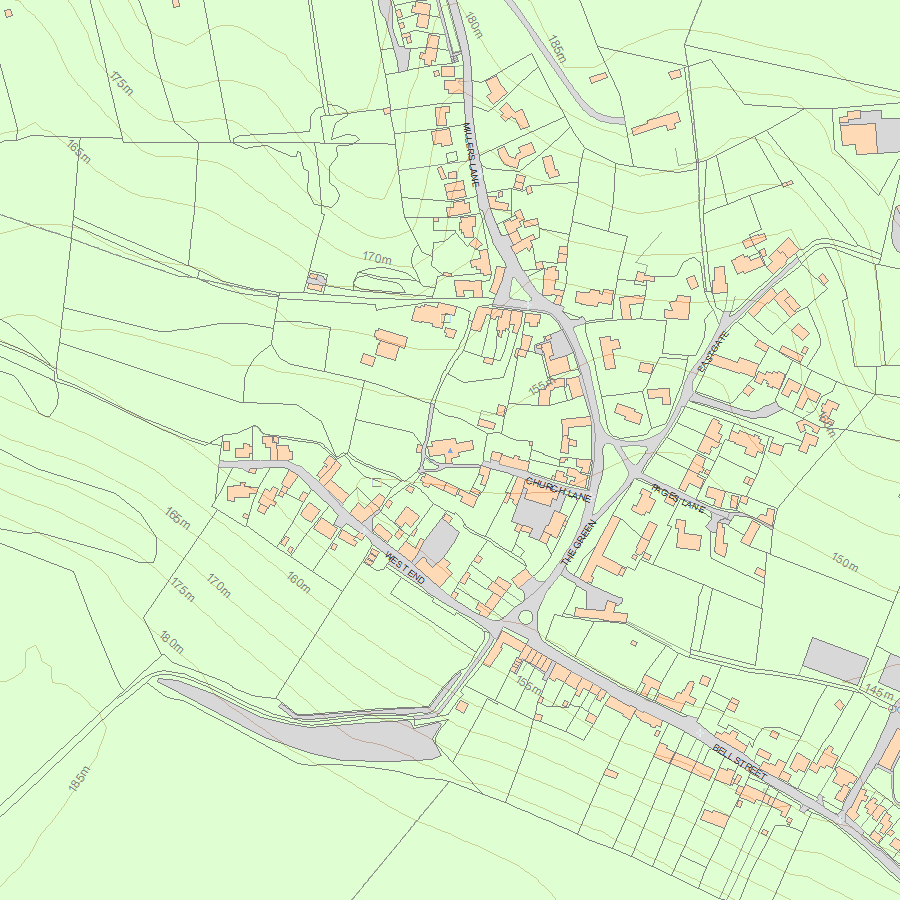This screenshot has width=900, height=900.
Task: Click the blue triangle marker above Church Lane
Action: point(451,451)
